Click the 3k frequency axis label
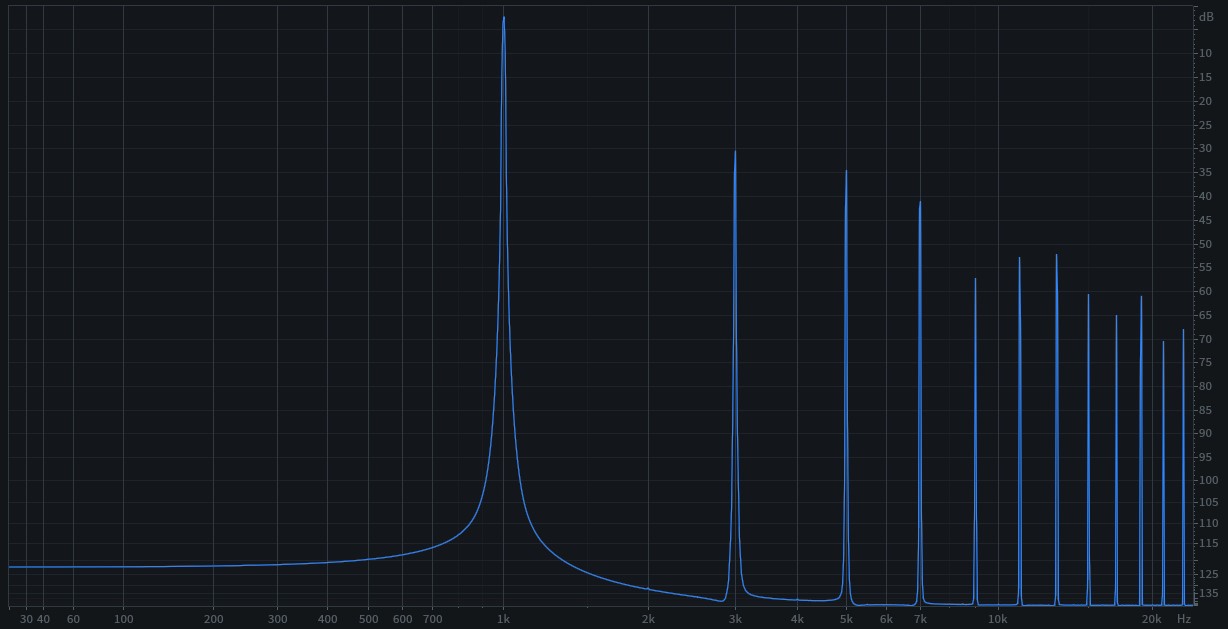The width and height of the screenshot is (1228, 629). pos(735,619)
